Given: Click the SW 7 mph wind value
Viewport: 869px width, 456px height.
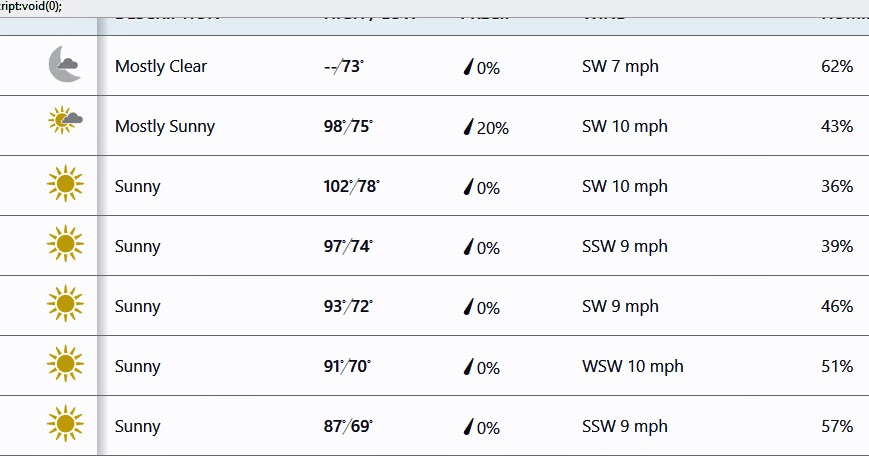Looking at the screenshot, I should coord(620,67).
